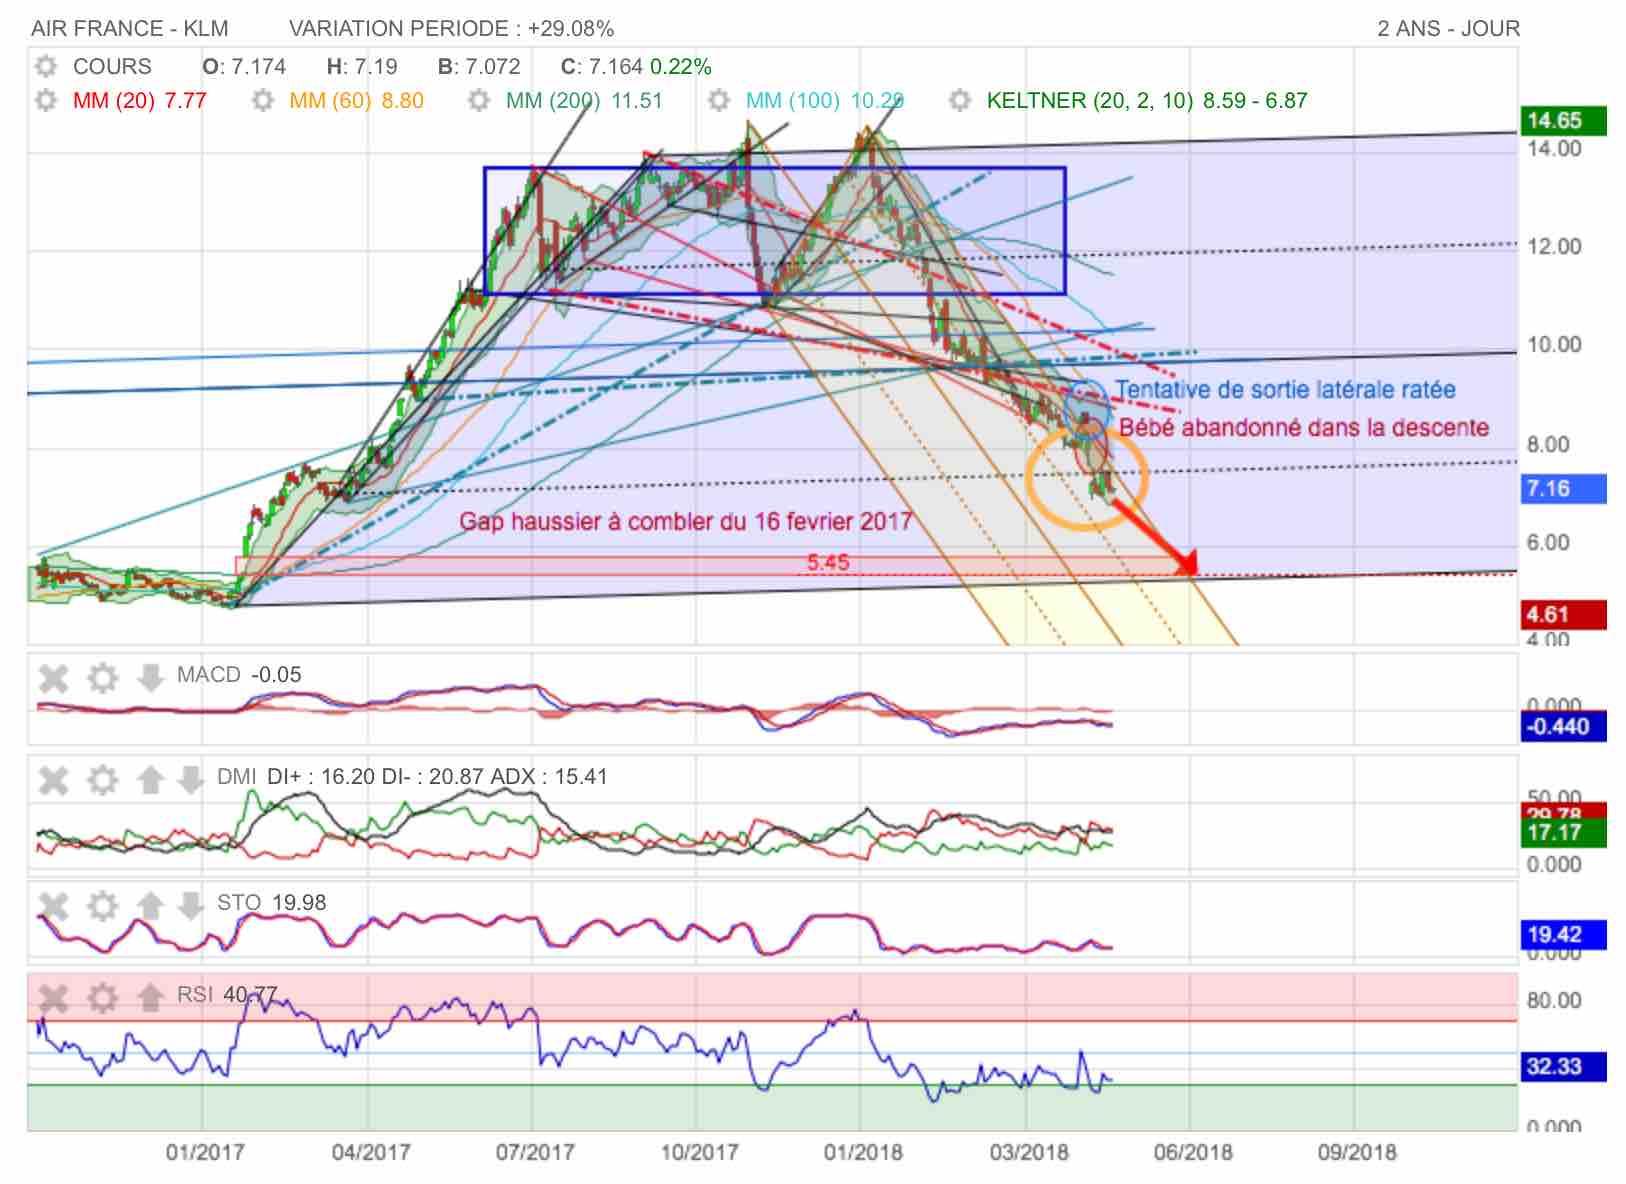Open MM (60) settings gear
This screenshot has height=1184, width=1626.
[262, 101]
